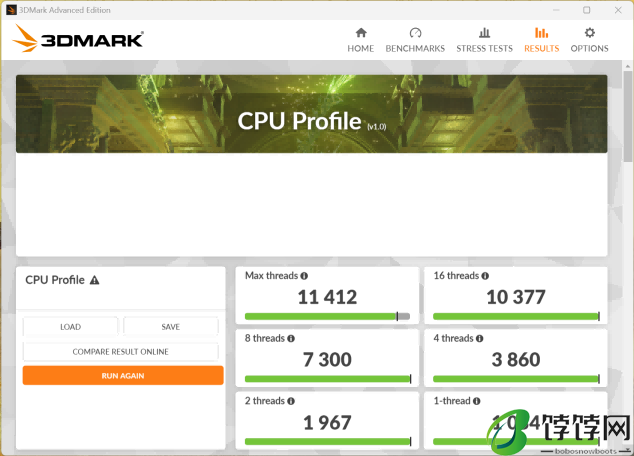Image resolution: width=634 pixels, height=456 pixels.
Task: Switch to OPTIONS label
Action: click(x=590, y=49)
